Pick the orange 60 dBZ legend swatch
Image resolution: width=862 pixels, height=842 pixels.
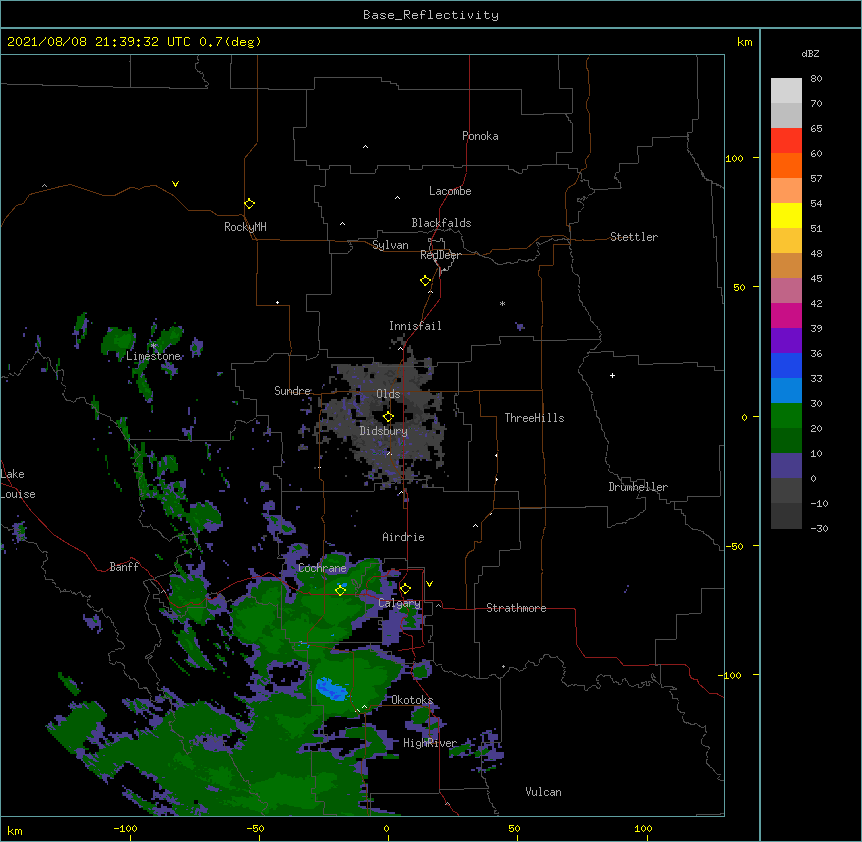click(x=786, y=165)
